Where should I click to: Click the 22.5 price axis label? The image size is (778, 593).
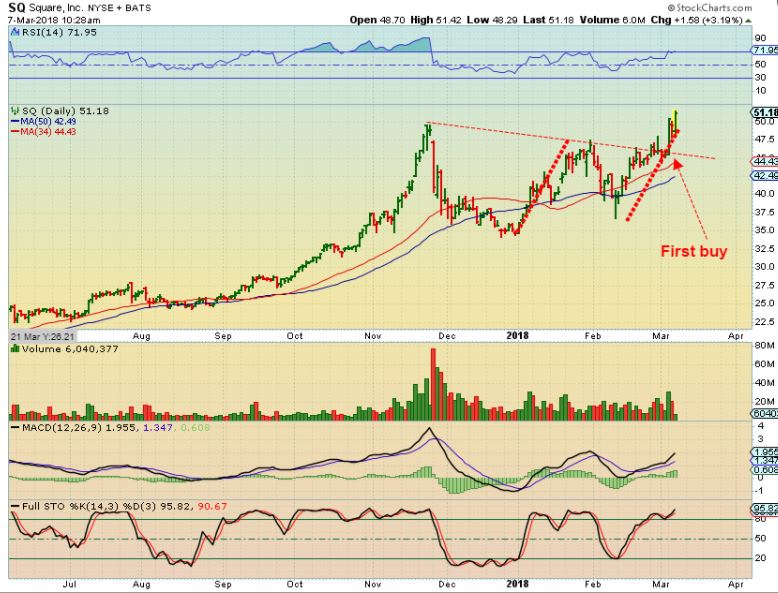click(x=765, y=322)
